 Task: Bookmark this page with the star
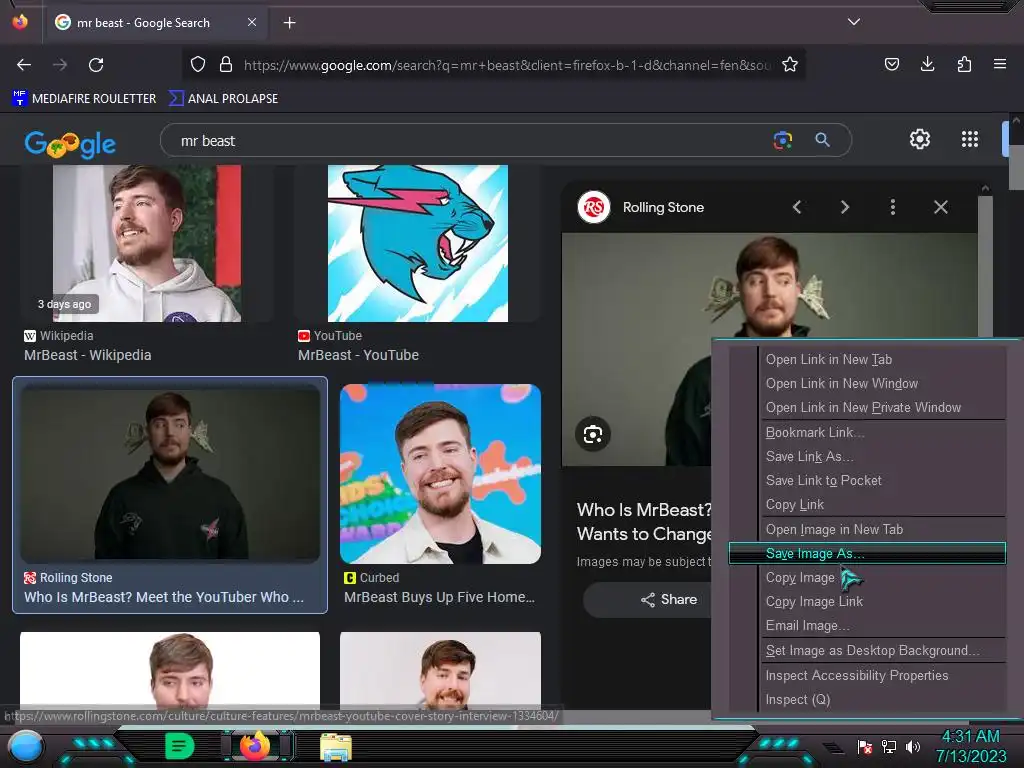tap(790, 65)
